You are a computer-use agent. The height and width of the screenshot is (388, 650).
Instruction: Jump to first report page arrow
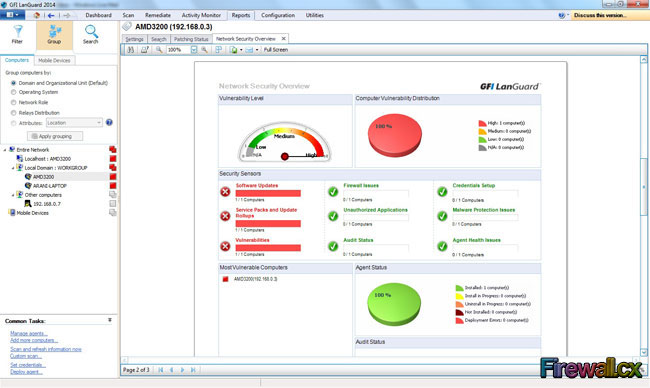[161, 370]
